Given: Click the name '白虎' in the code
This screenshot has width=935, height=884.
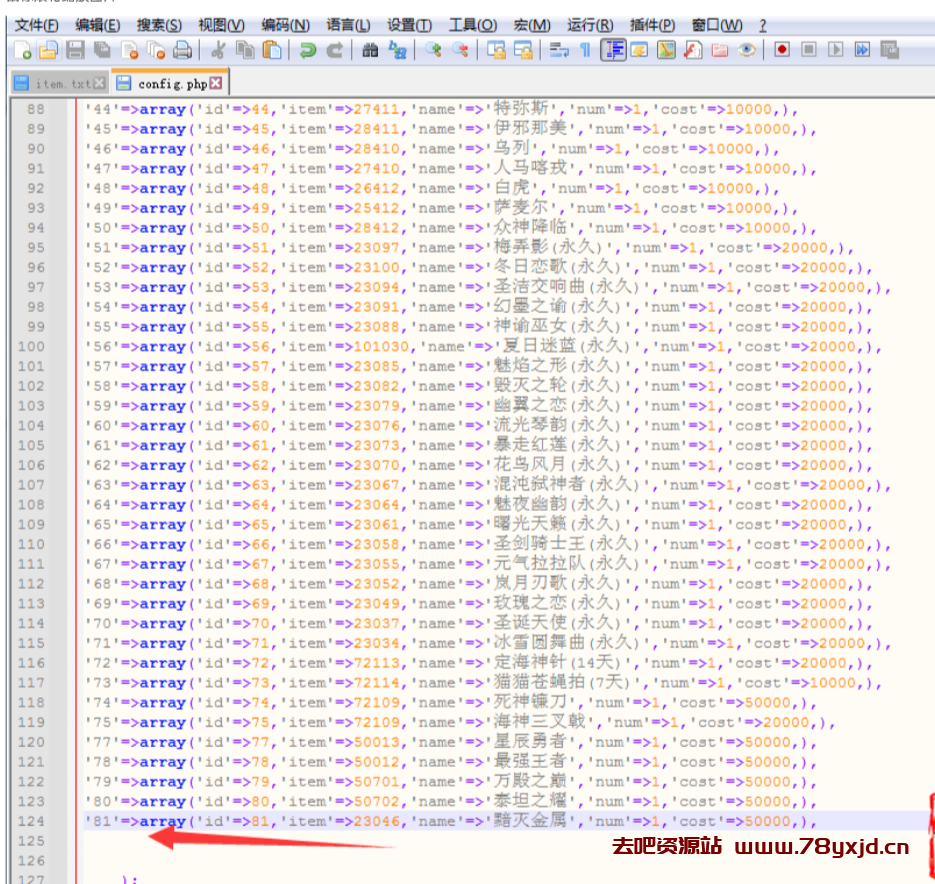Looking at the screenshot, I should [512, 188].
